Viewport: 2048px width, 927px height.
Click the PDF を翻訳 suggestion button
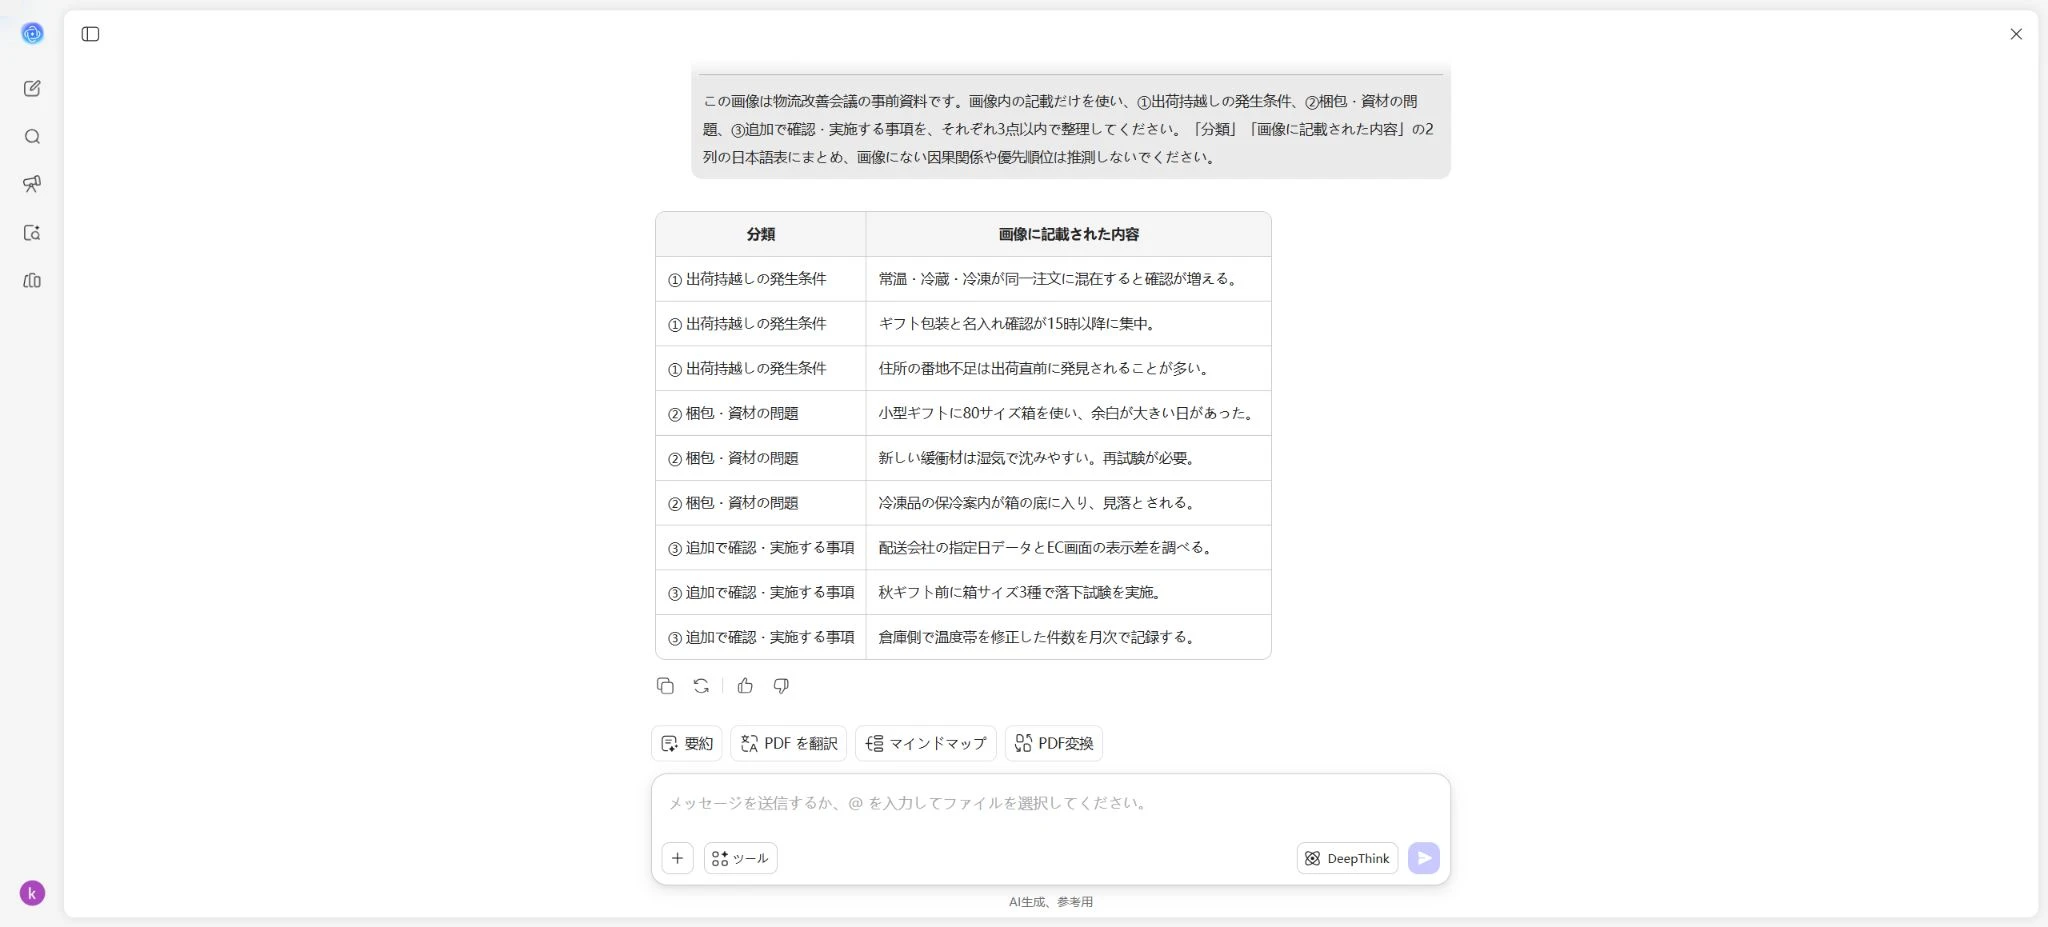[789, 743]
